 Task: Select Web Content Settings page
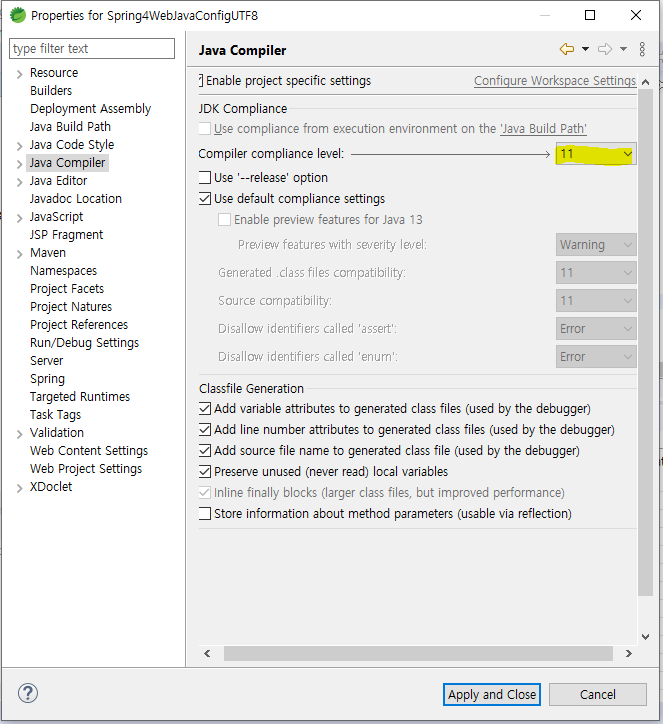point(89,451)
